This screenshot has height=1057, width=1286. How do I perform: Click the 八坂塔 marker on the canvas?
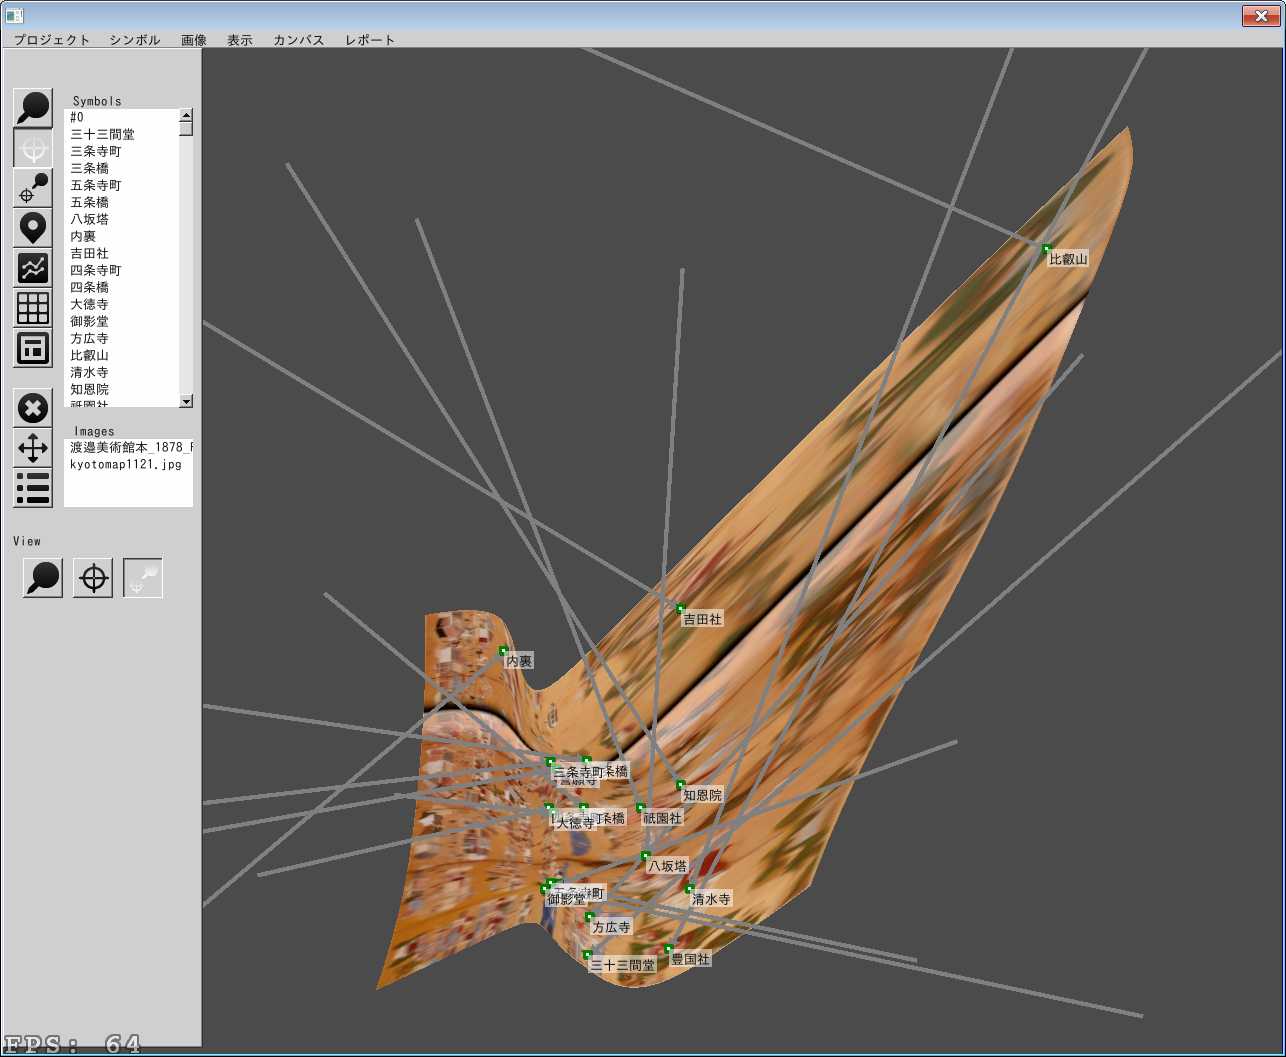point(646,856)
